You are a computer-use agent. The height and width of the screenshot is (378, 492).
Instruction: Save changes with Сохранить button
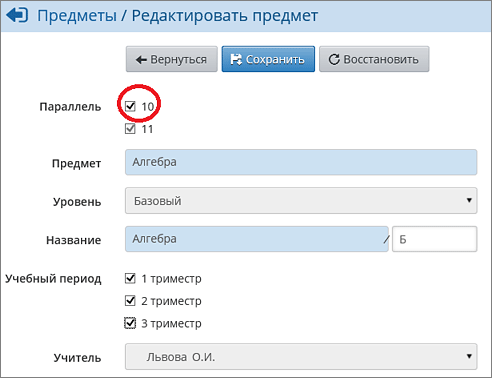pyautogui.click(x=268, y=59)
